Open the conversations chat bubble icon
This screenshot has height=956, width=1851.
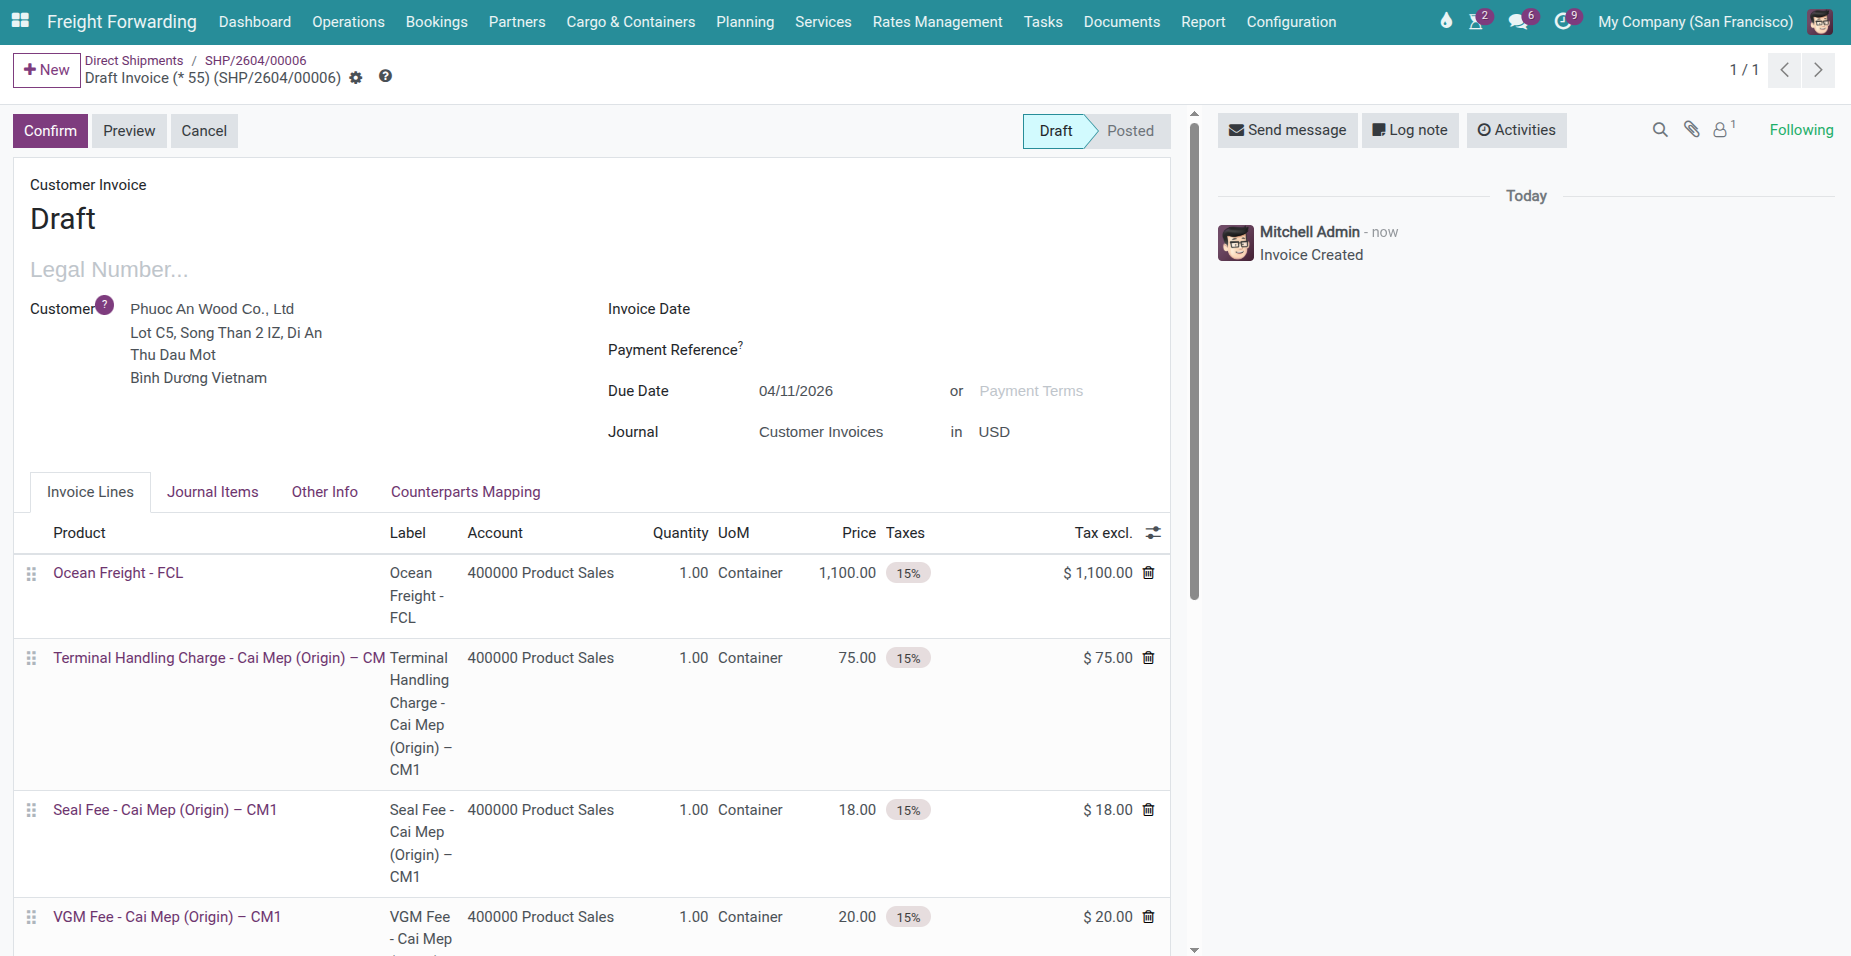point(1518,22)
